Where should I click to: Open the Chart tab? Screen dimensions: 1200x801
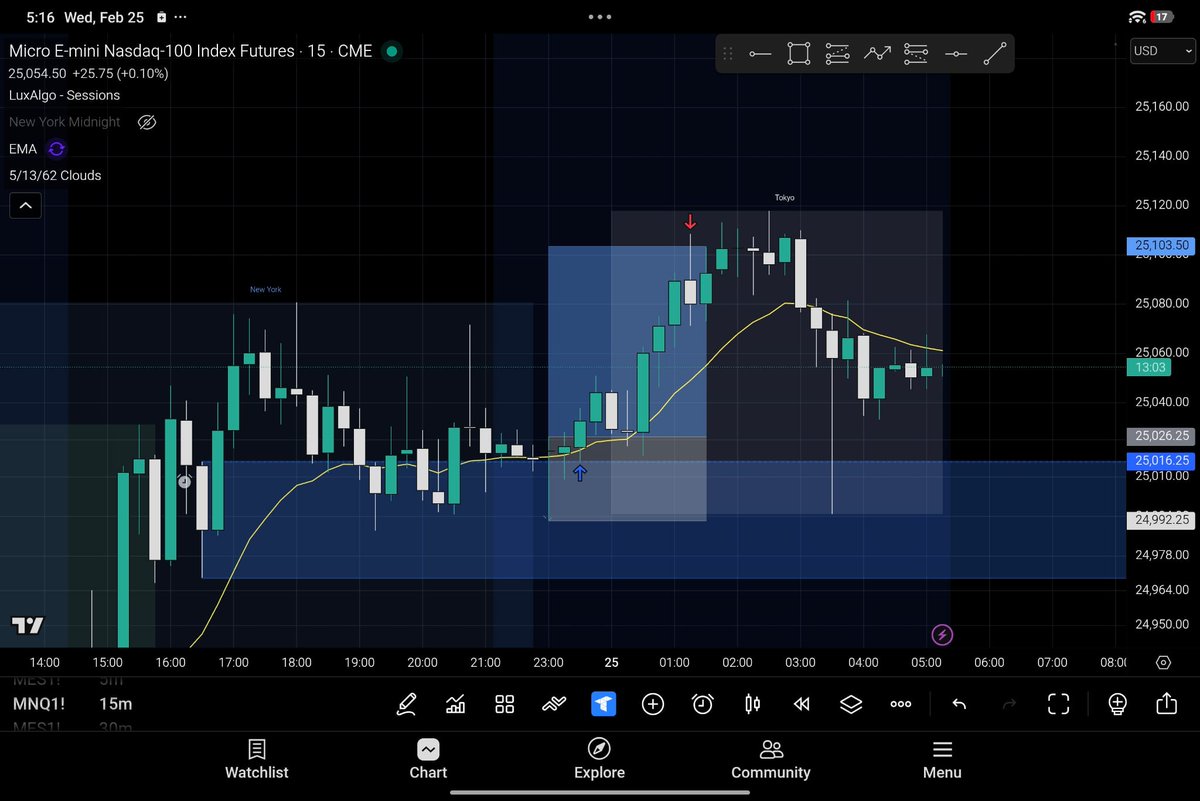428,759
